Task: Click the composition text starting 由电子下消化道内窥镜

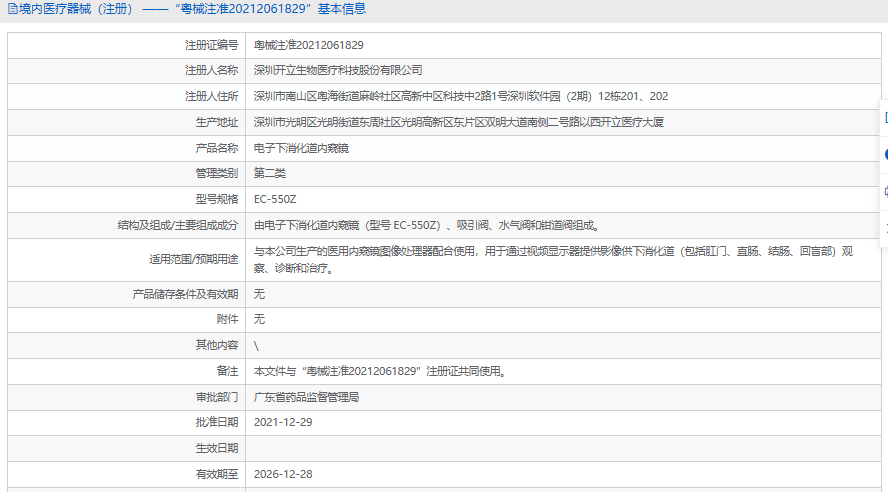Action: click(x=427, y=225)
